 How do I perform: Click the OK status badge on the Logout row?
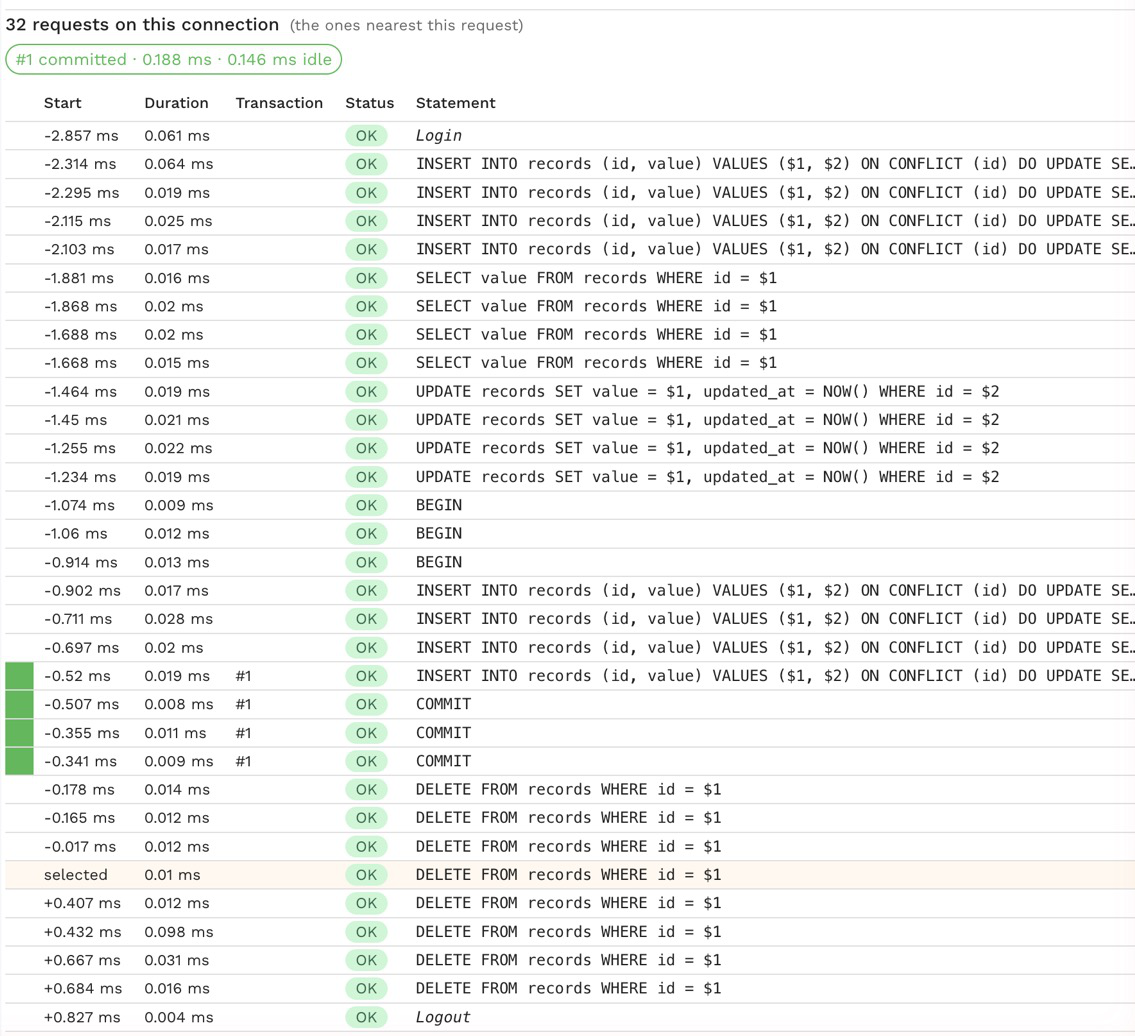(x=366, y=1017)
